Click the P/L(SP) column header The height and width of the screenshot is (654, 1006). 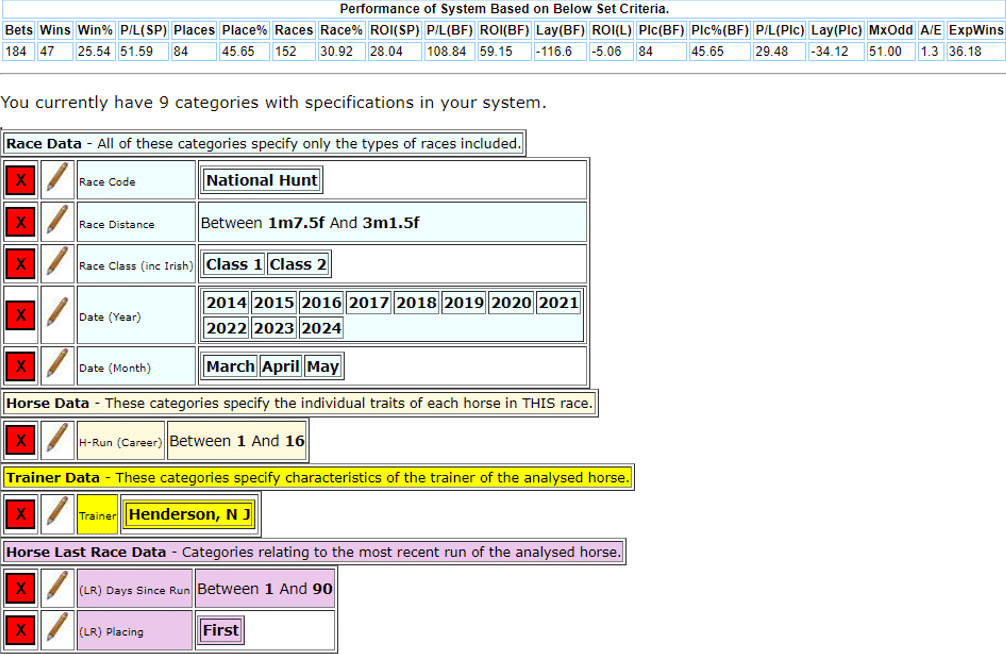tap(144, 30)
